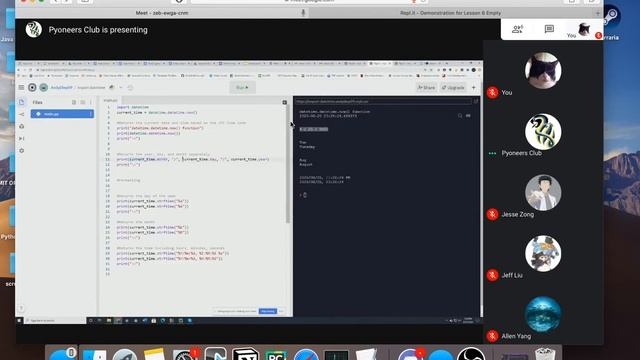
Task: Select the Files icon in the Repl.it sidebar
Action: (x=22, y=102)
